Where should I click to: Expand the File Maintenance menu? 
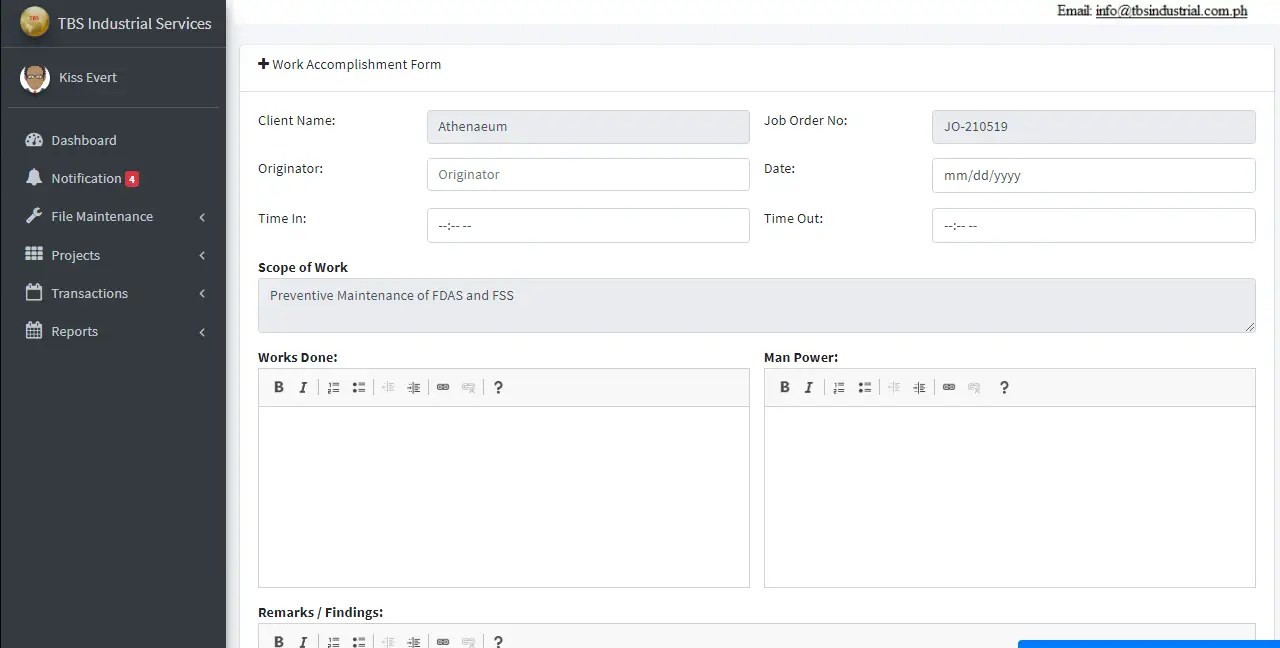click(x=102, y=216)
